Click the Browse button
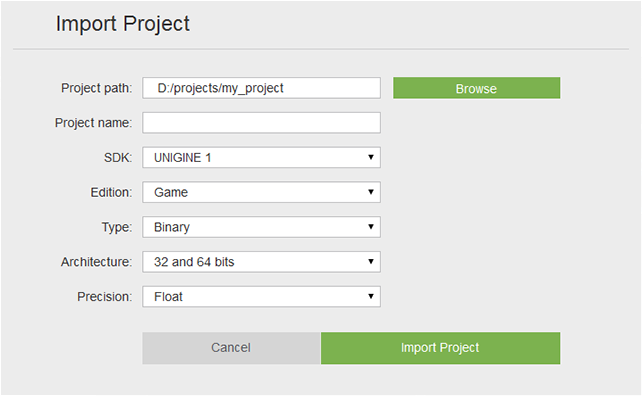The width and height of the screenshot is (642, 396). pos(477,88)
